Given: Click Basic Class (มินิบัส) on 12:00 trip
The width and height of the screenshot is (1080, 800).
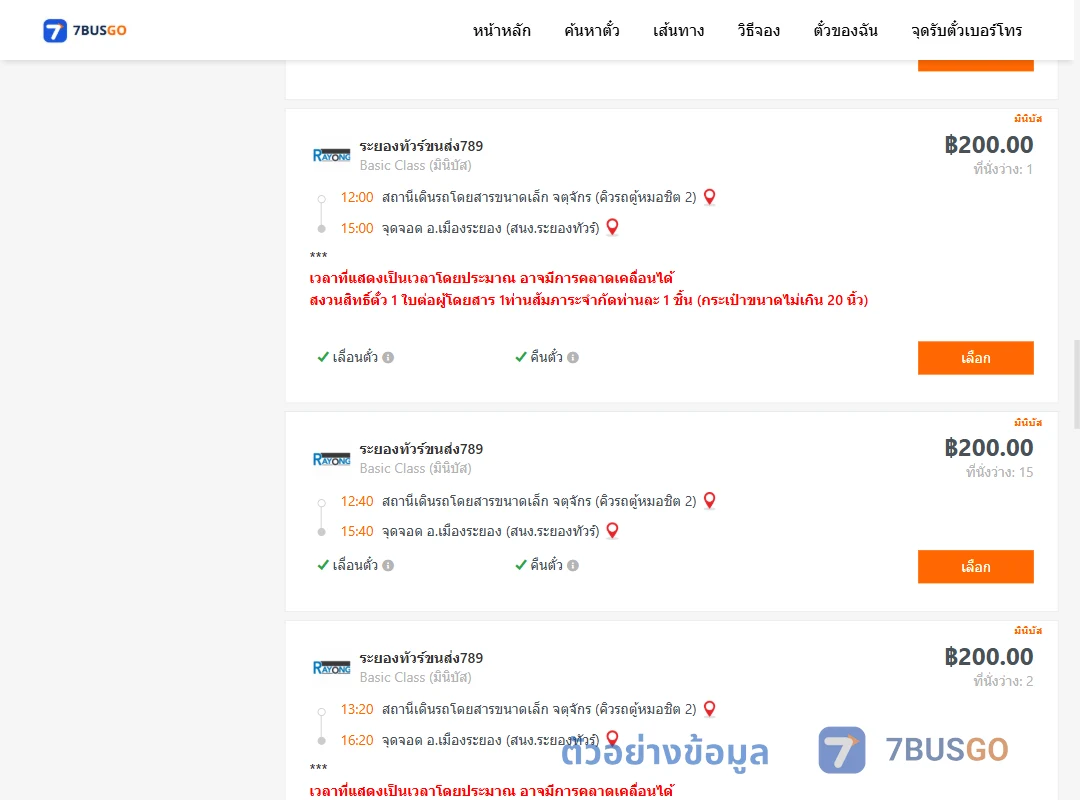Looking at the screenshot, I should point(415,165).
